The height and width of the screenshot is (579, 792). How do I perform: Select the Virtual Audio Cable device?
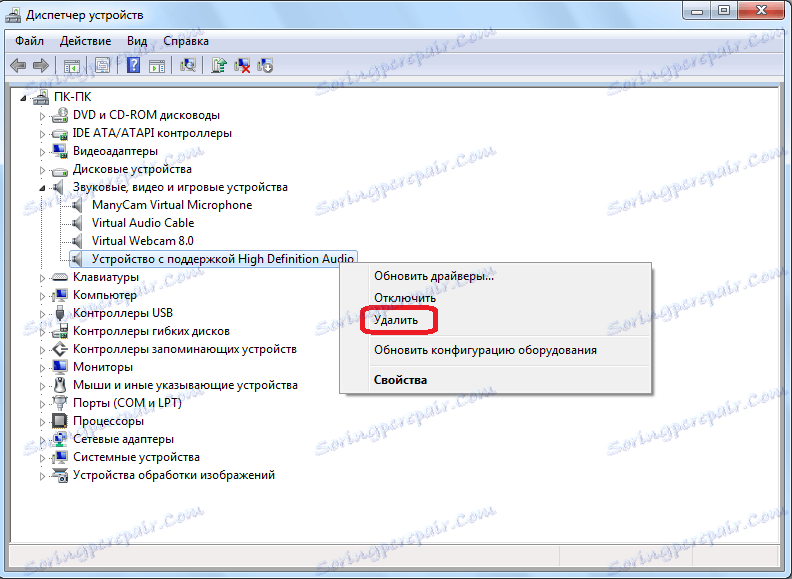(x=143, y=223)
